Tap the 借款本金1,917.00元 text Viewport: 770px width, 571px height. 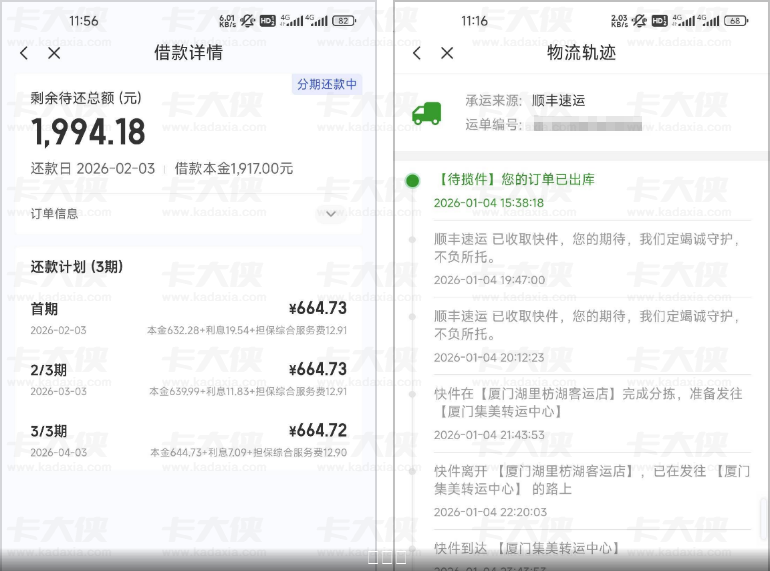pyautogui.click(x=234, y=168)
